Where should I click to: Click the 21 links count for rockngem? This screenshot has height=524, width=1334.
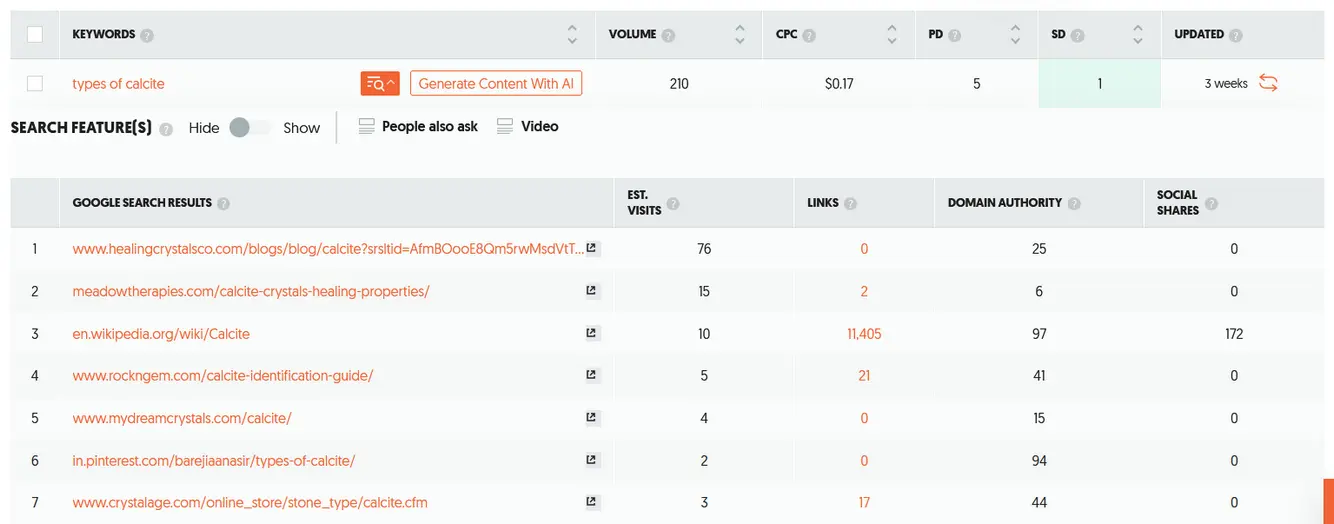(864, 376)
